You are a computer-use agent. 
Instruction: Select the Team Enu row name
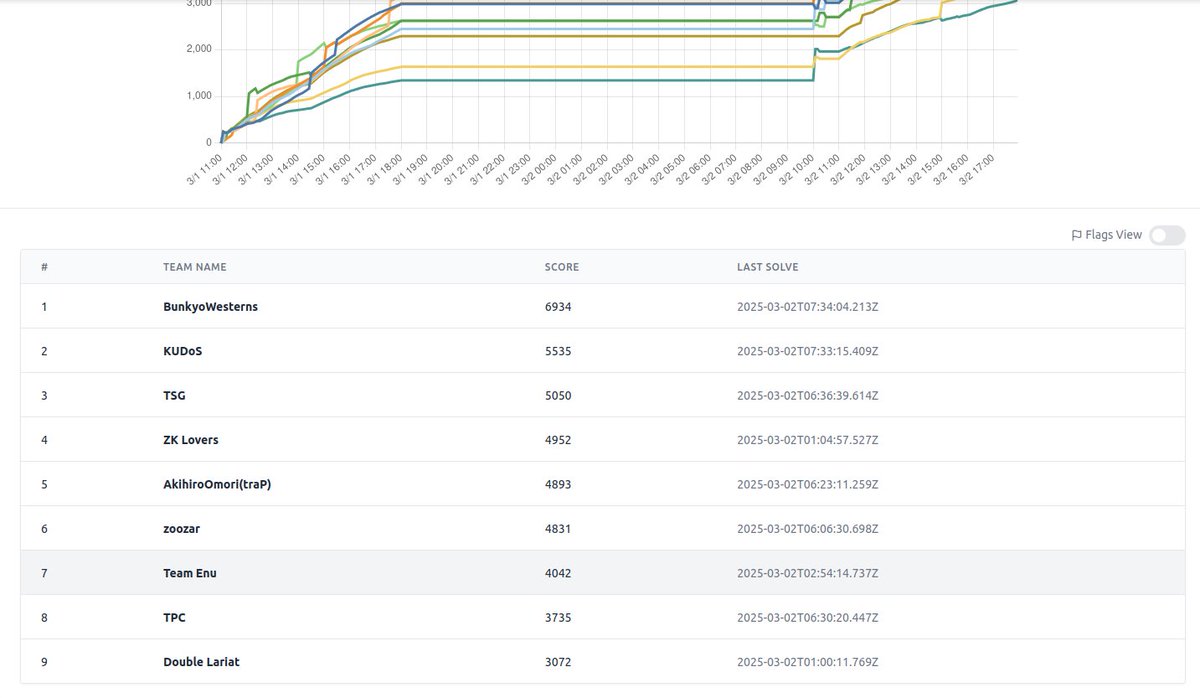190,573
